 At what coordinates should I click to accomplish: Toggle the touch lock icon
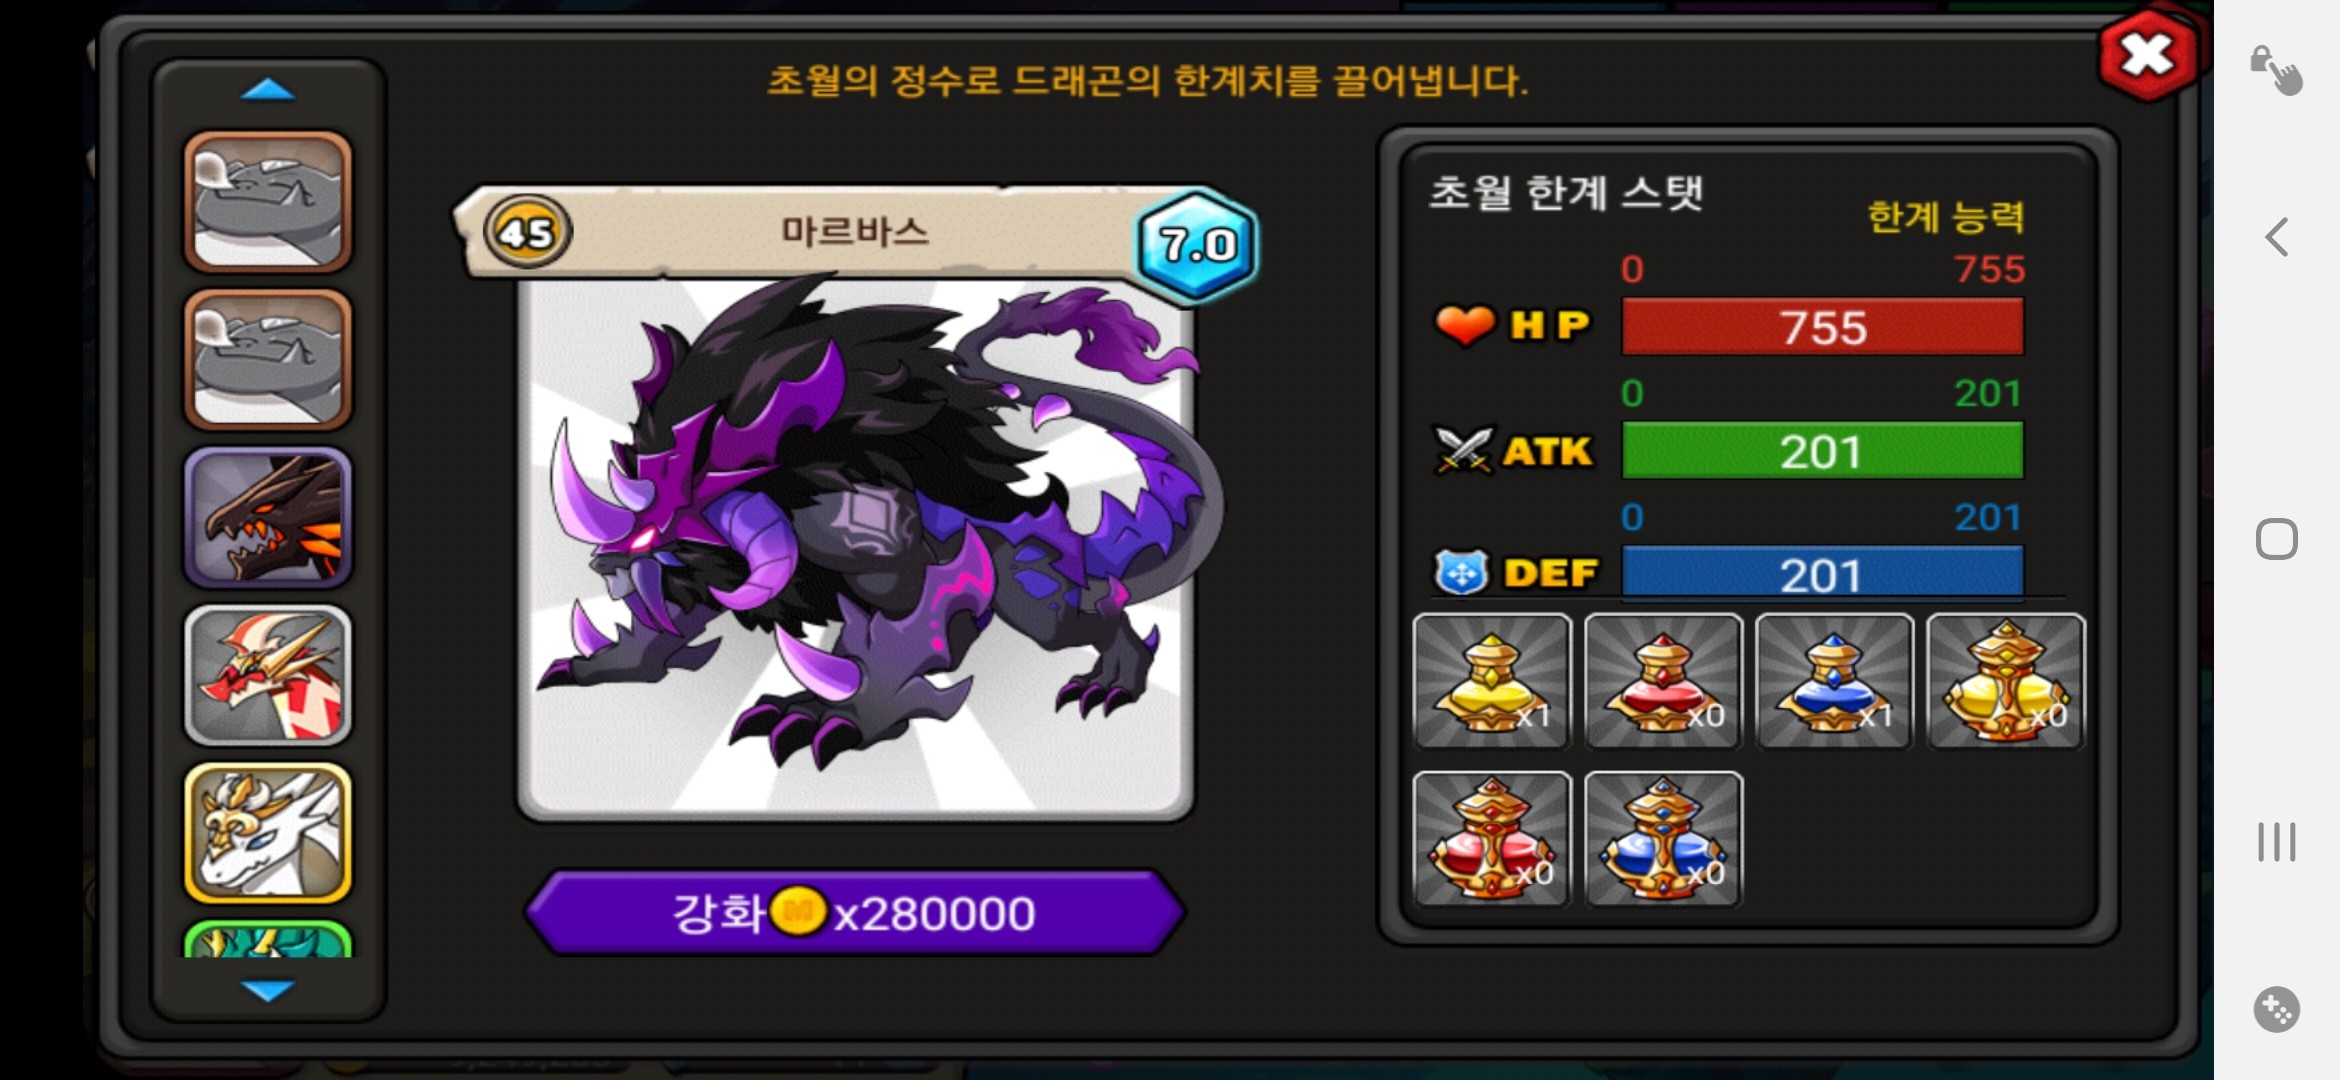2276,70
